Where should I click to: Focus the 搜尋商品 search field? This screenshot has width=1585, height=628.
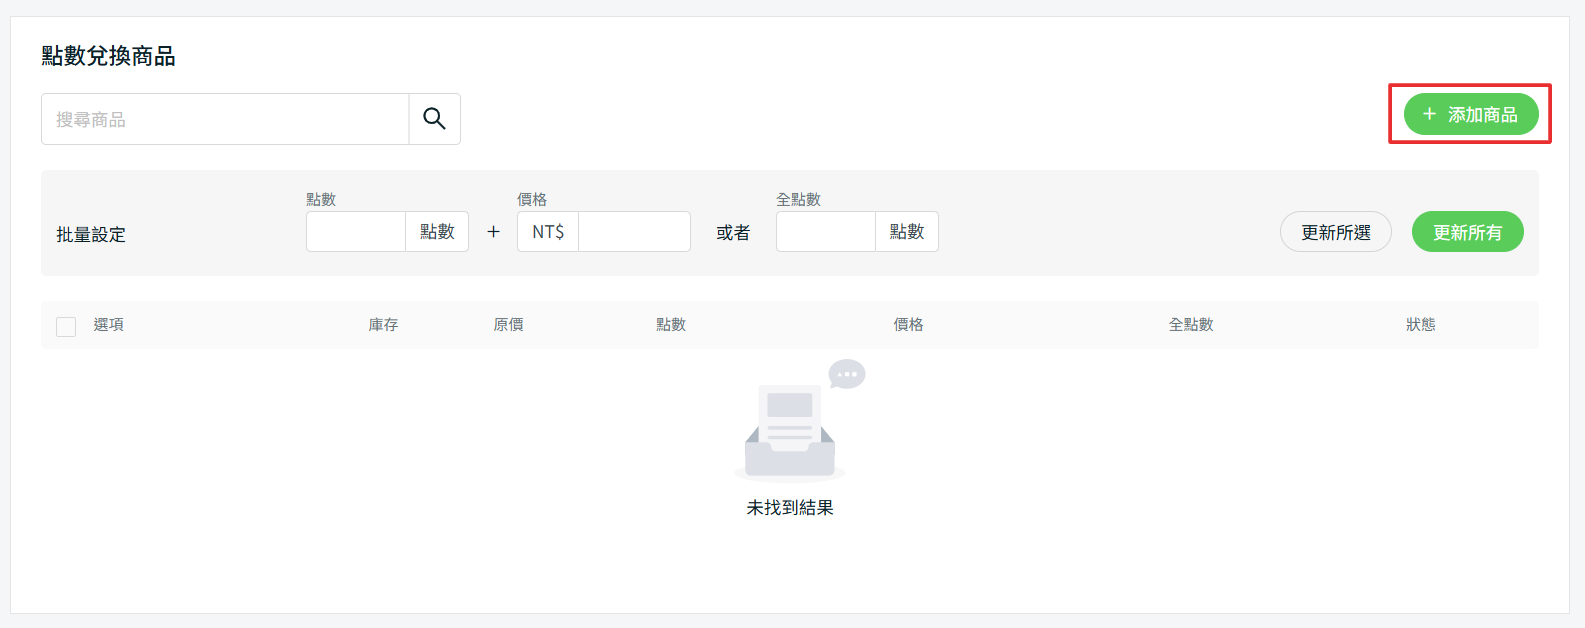pyautogui.click(x=225, y=119)
